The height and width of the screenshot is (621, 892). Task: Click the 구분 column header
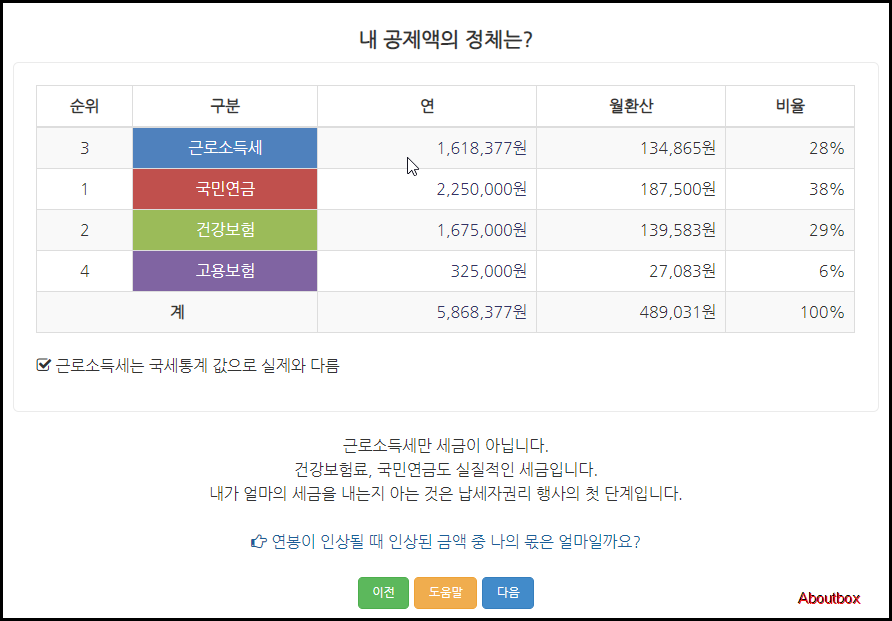pos(225,106)
